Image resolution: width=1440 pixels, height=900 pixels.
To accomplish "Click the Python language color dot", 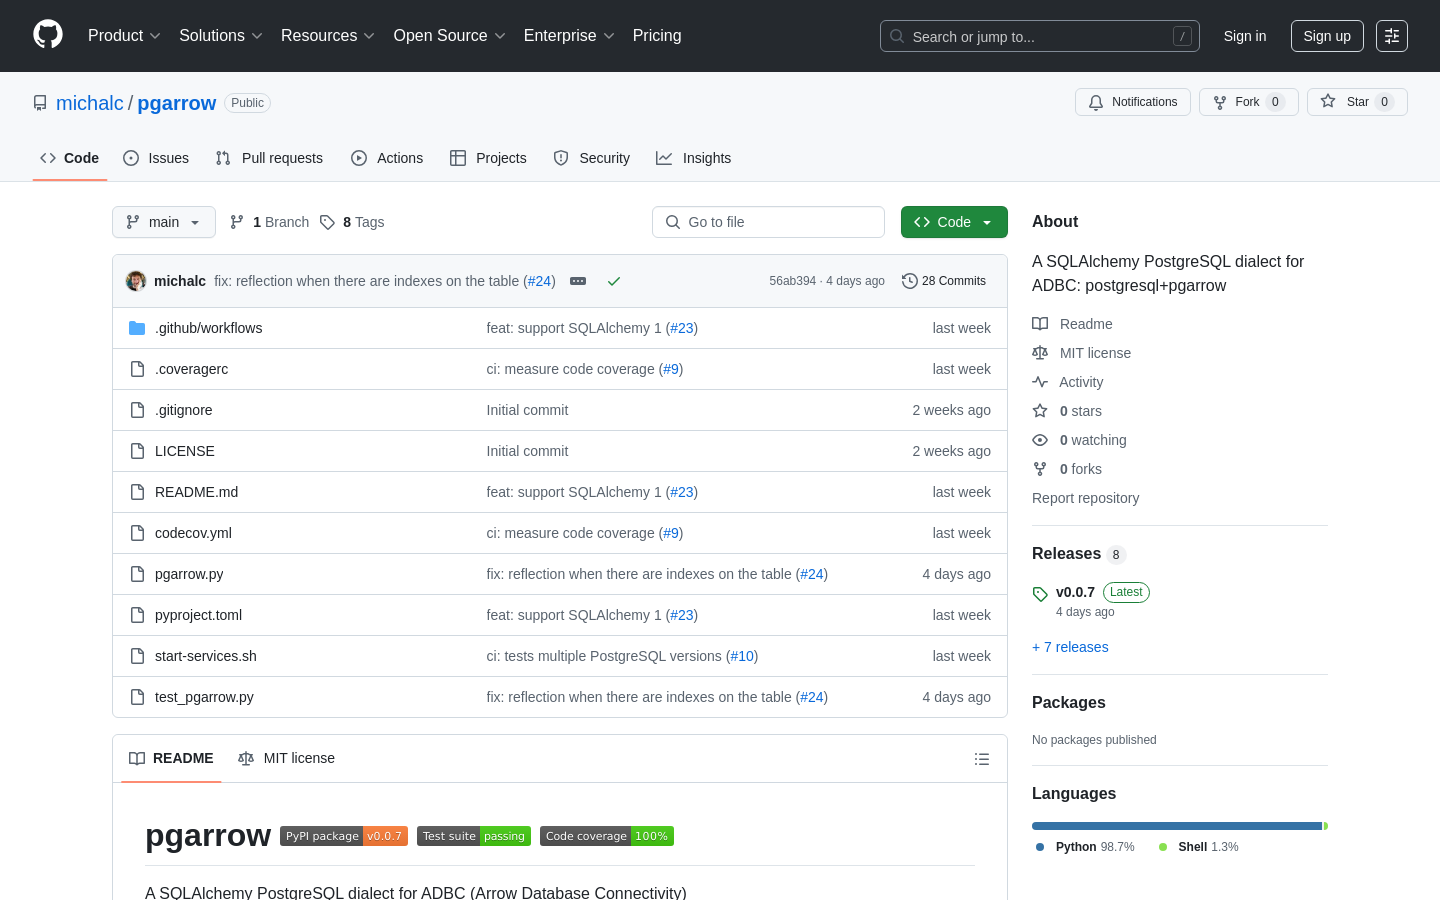I will point(1040,847).
